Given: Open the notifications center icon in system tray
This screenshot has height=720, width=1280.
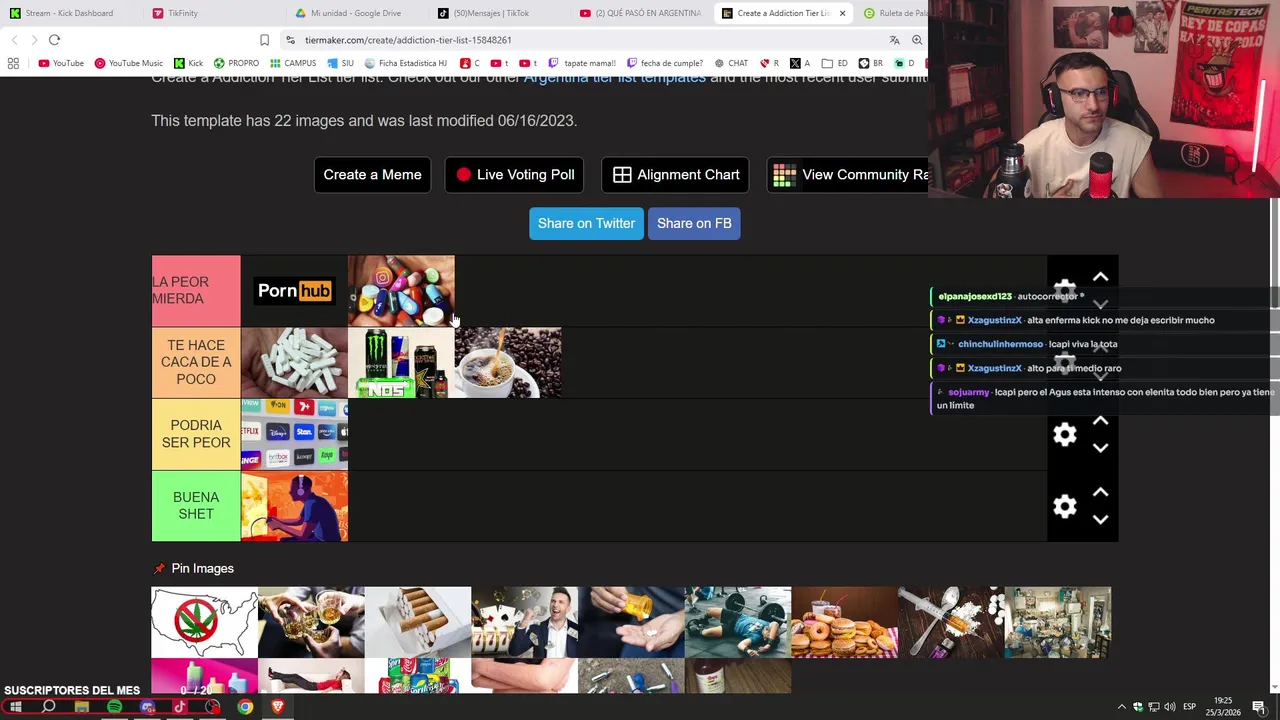Looking at the screenshot, I should coord(1259,707).
